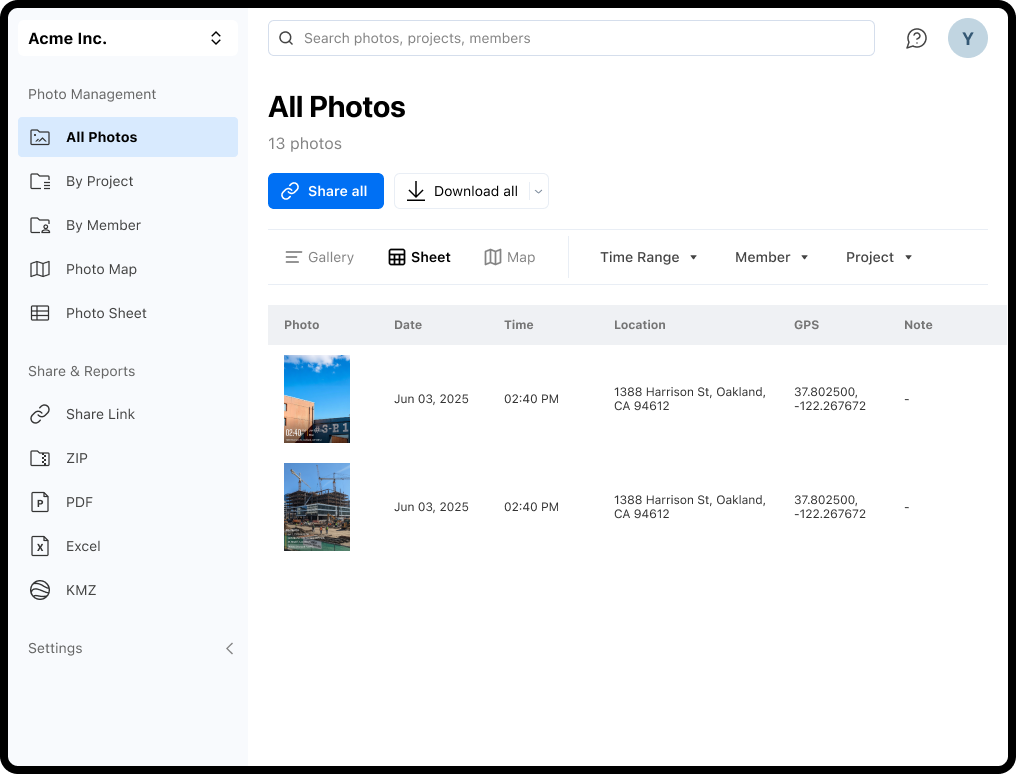Image resolution: width=1016 pixels, height=774 pixels.
Task: Click the Excel file icon
Action: (x=40, y=547)
